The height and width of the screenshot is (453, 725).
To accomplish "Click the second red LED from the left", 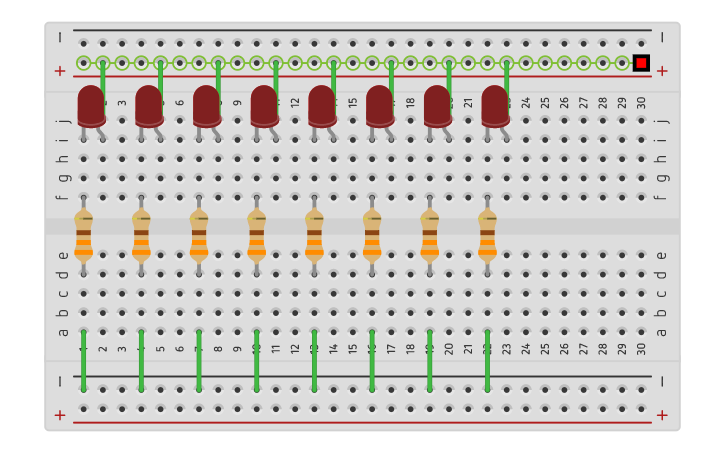I will (x=149, y=106).
